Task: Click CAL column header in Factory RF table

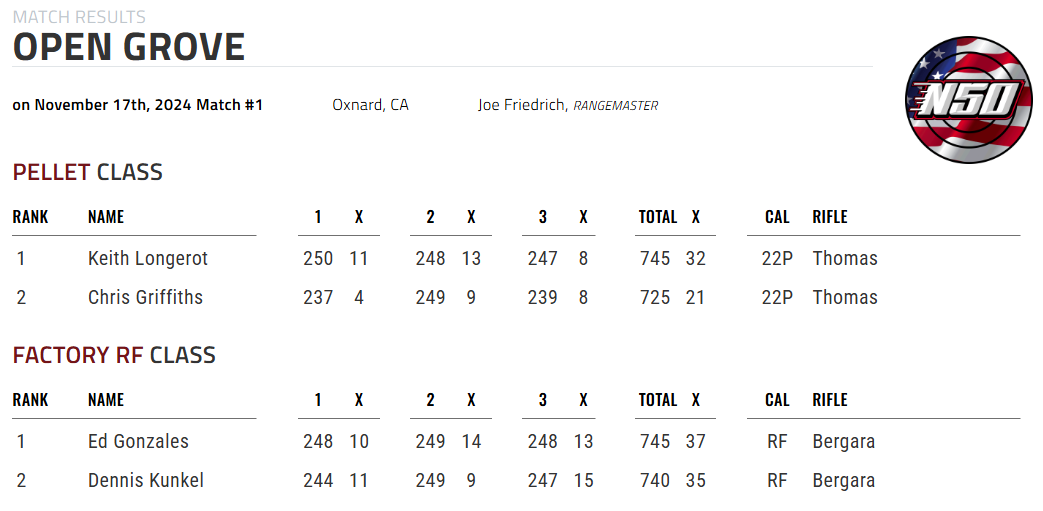Action: [x=777, y=400]
